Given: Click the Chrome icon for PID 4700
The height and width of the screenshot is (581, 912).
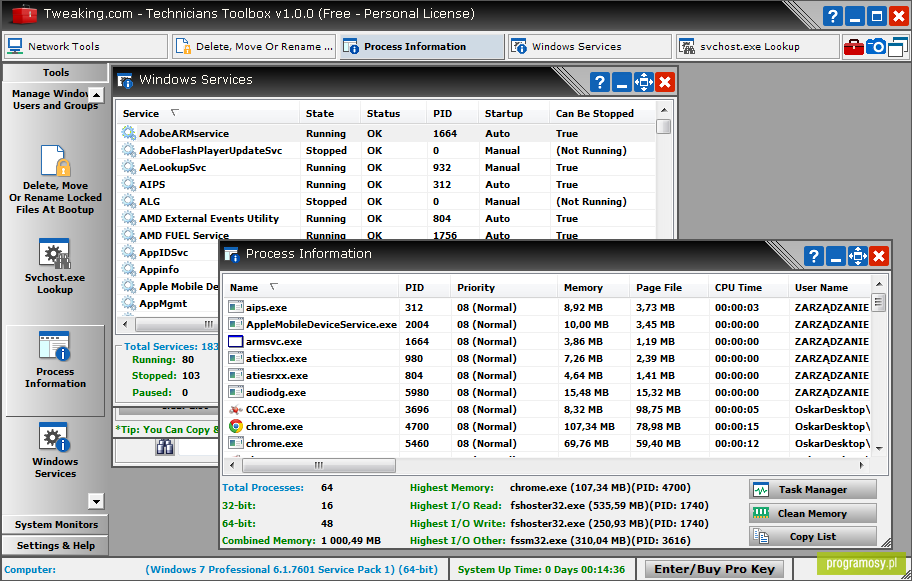Looking at the screenshot, I should 236,426.
